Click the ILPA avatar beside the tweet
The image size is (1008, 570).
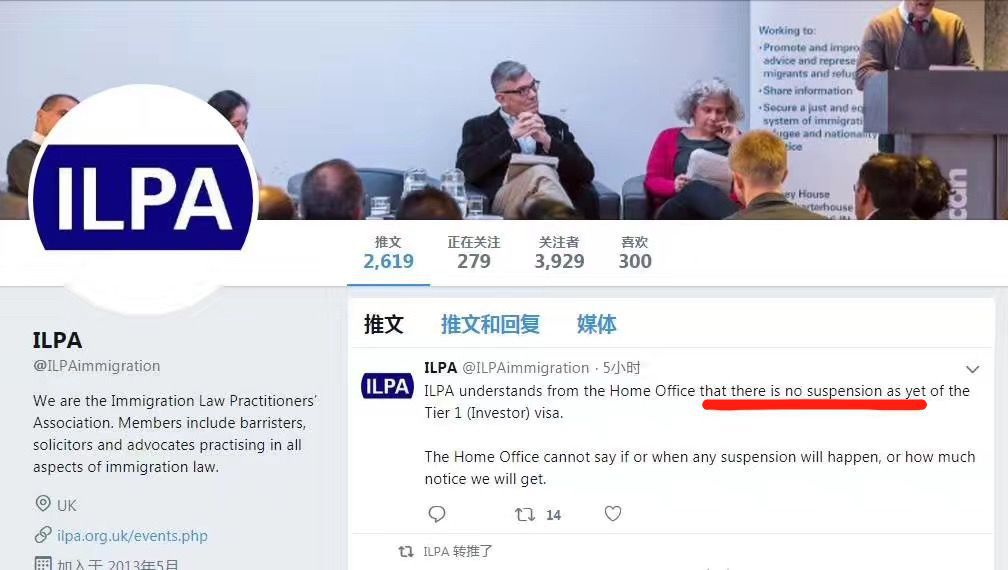(x=387, y=386)
